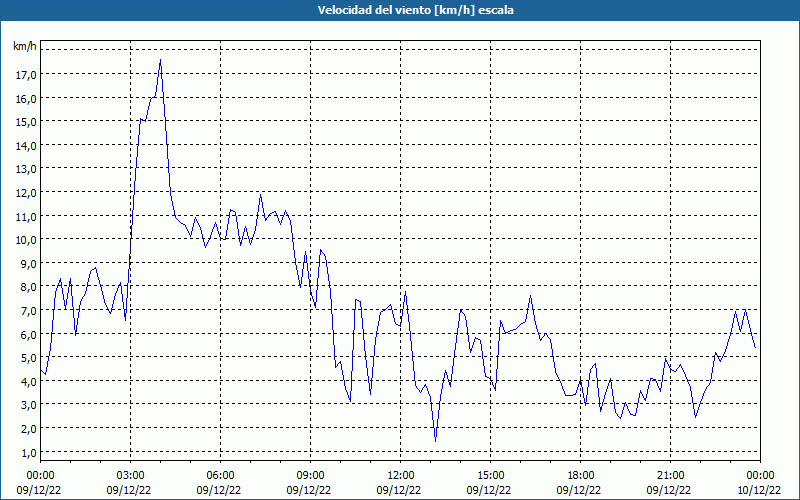
Task: Select the '10/12/22' date label
Action: (759, 490)
